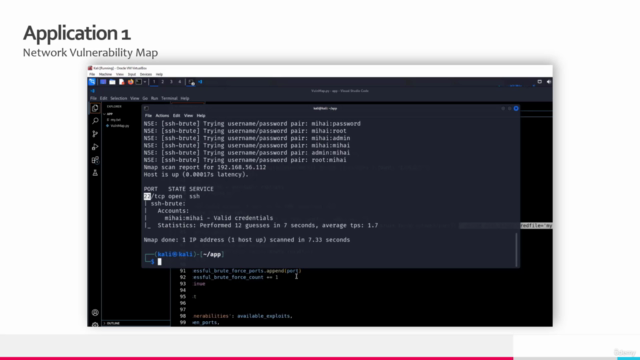Open VirtualBox Devices menu

pyautogui.click(x=146, y=74)
